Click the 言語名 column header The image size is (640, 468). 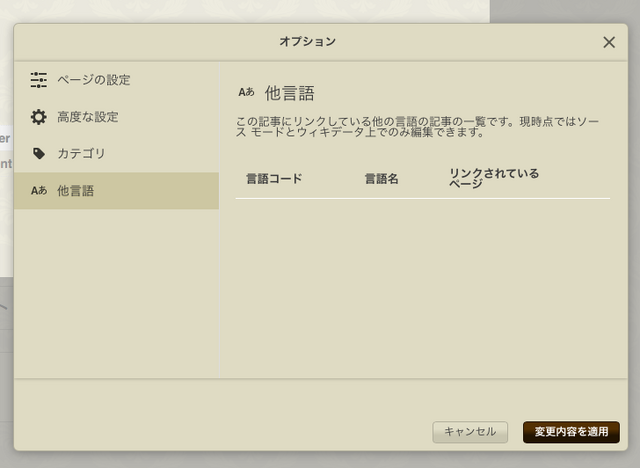381,179
